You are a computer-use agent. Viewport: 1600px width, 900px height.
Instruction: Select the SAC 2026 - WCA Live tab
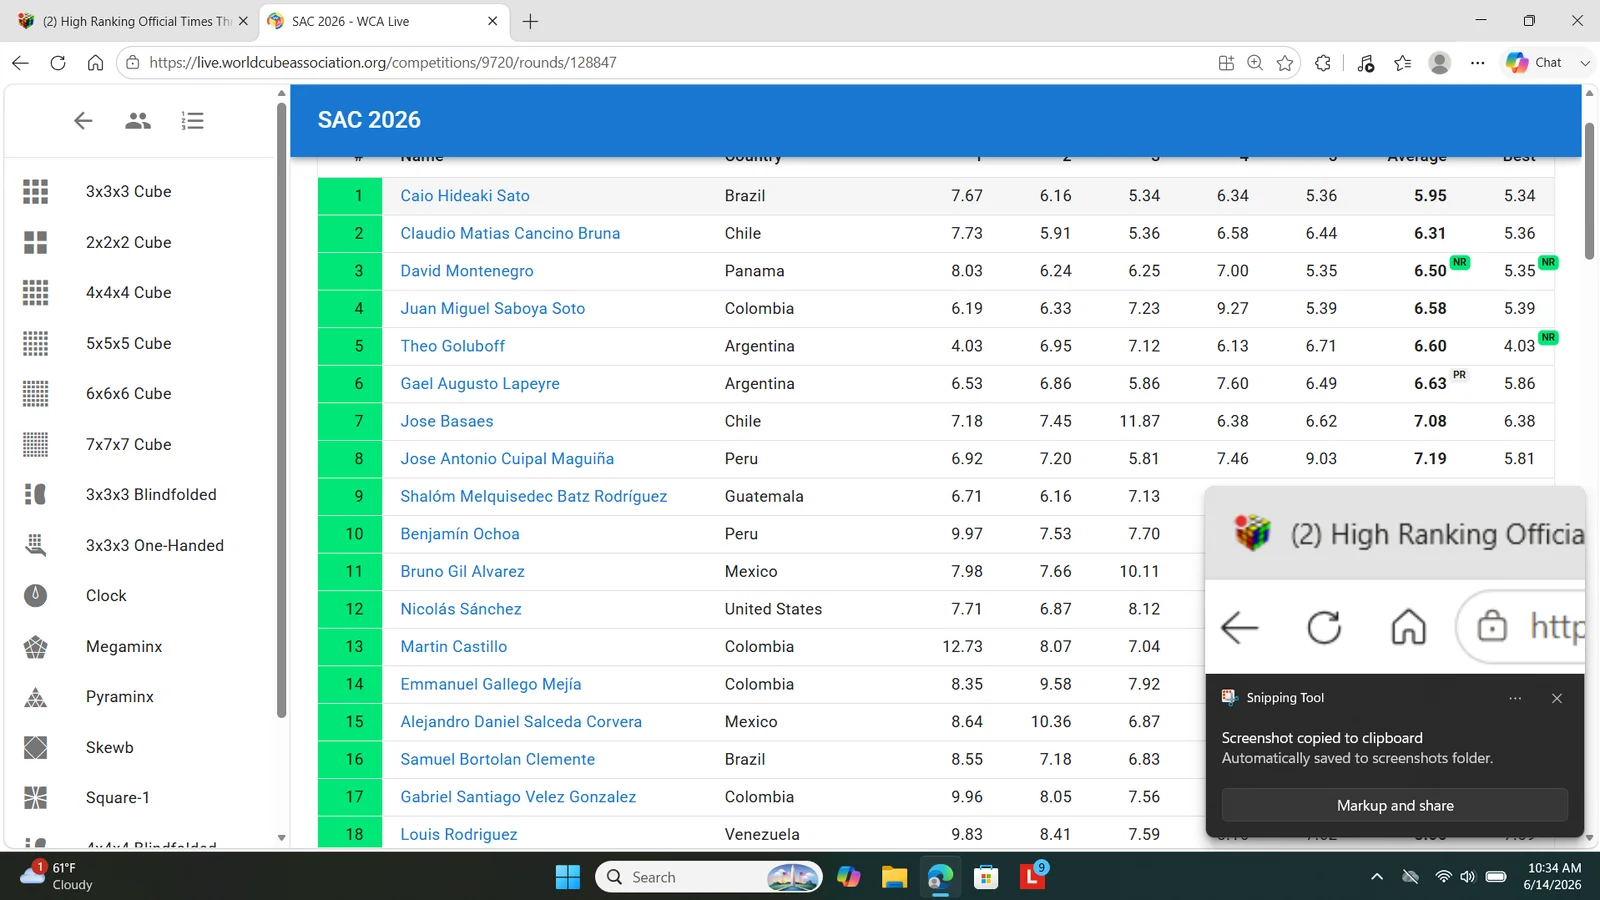[x=384, y=21]
